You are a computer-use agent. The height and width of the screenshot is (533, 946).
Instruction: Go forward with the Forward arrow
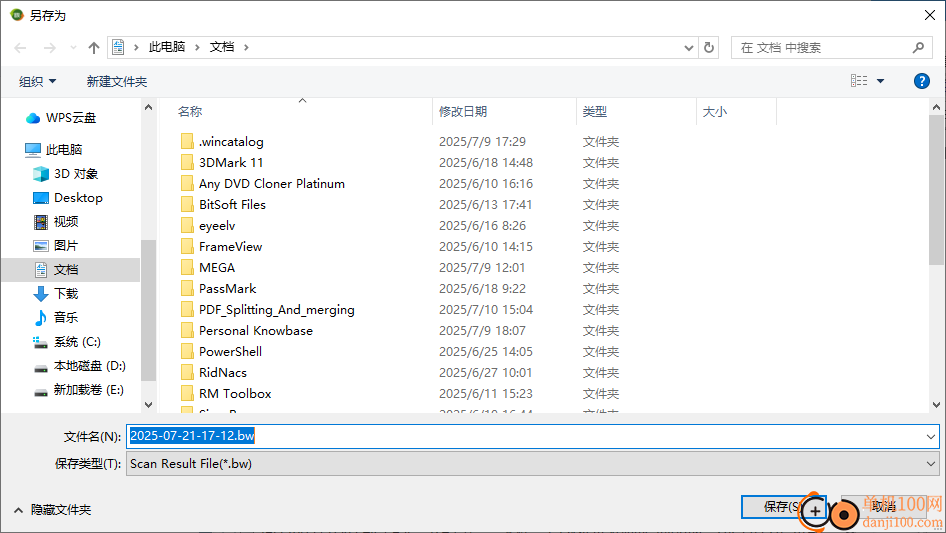49,48
